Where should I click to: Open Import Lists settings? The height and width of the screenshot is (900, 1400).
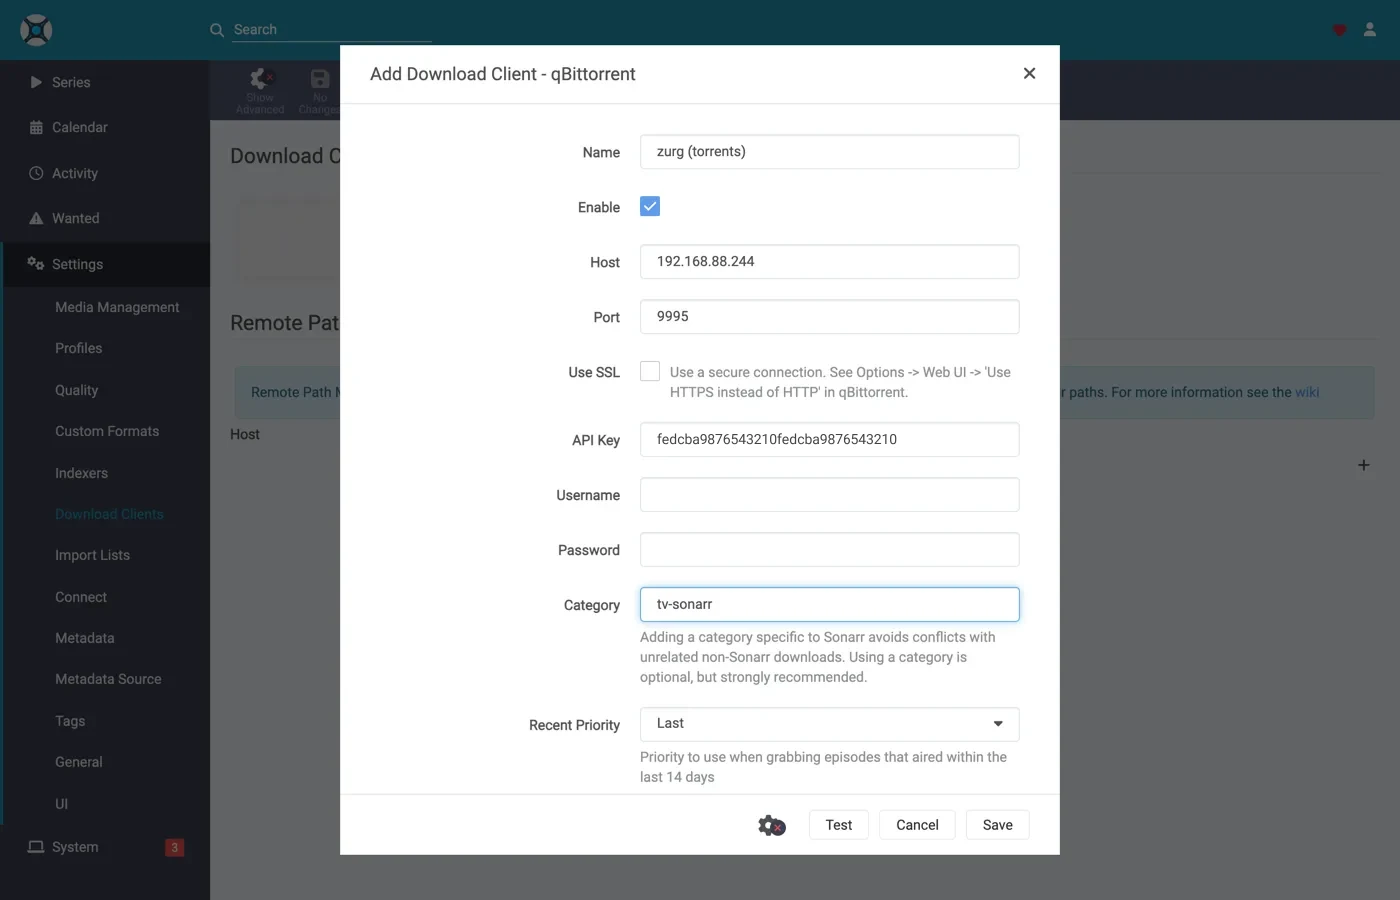pyautogui.click(x=92, y=555)
